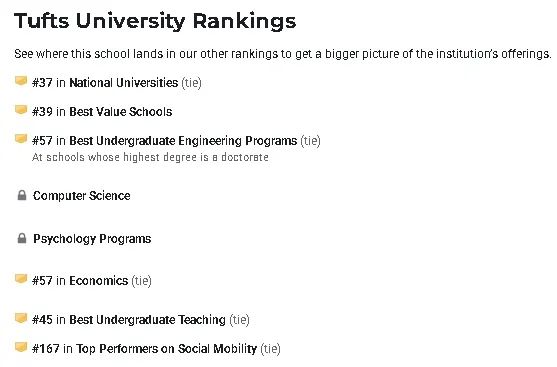Click the #167 rank number text
This screenshot has height=367, width=557.
pos(45,349)
